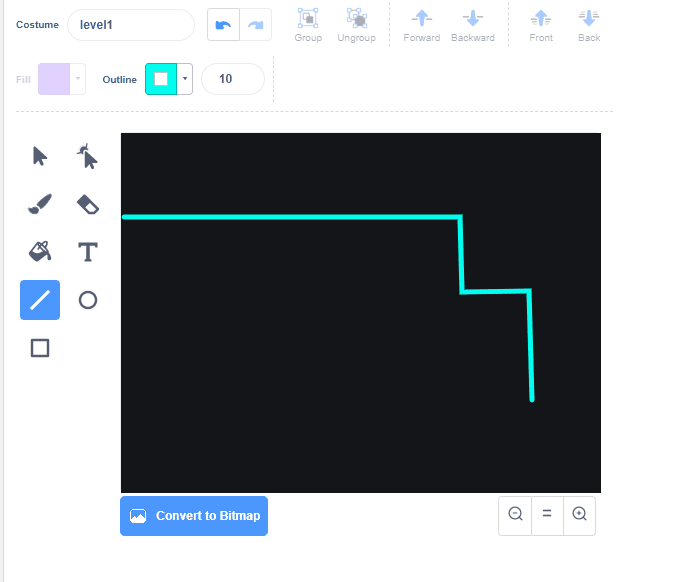Image resolution: width=695 pixels, height=582 pixels.
Task: Reset canvas zoom with equals button
Action: tap(547, 516)
